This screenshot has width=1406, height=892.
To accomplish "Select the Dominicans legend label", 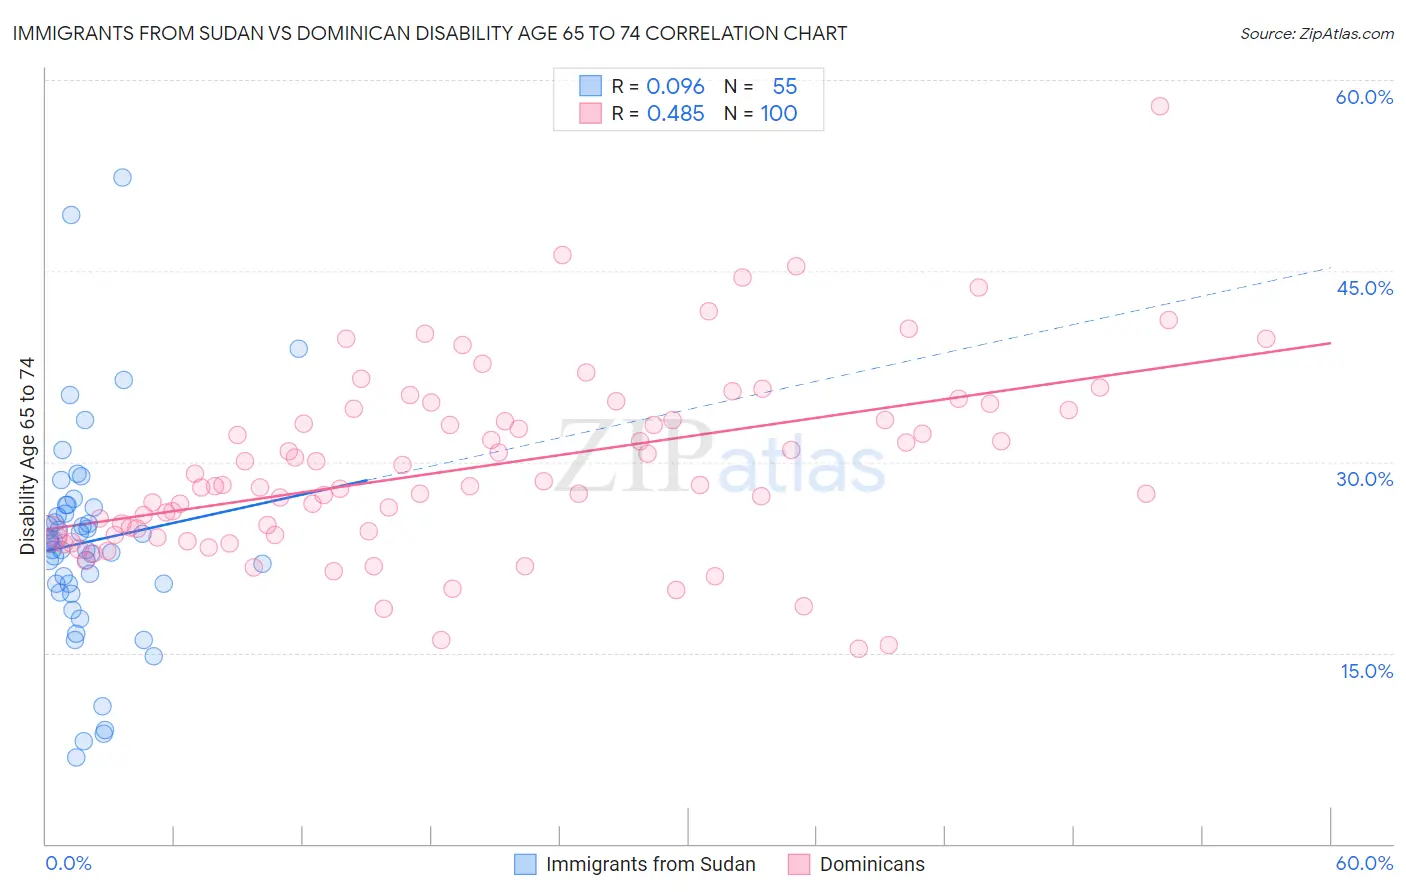I will point(872,864).
